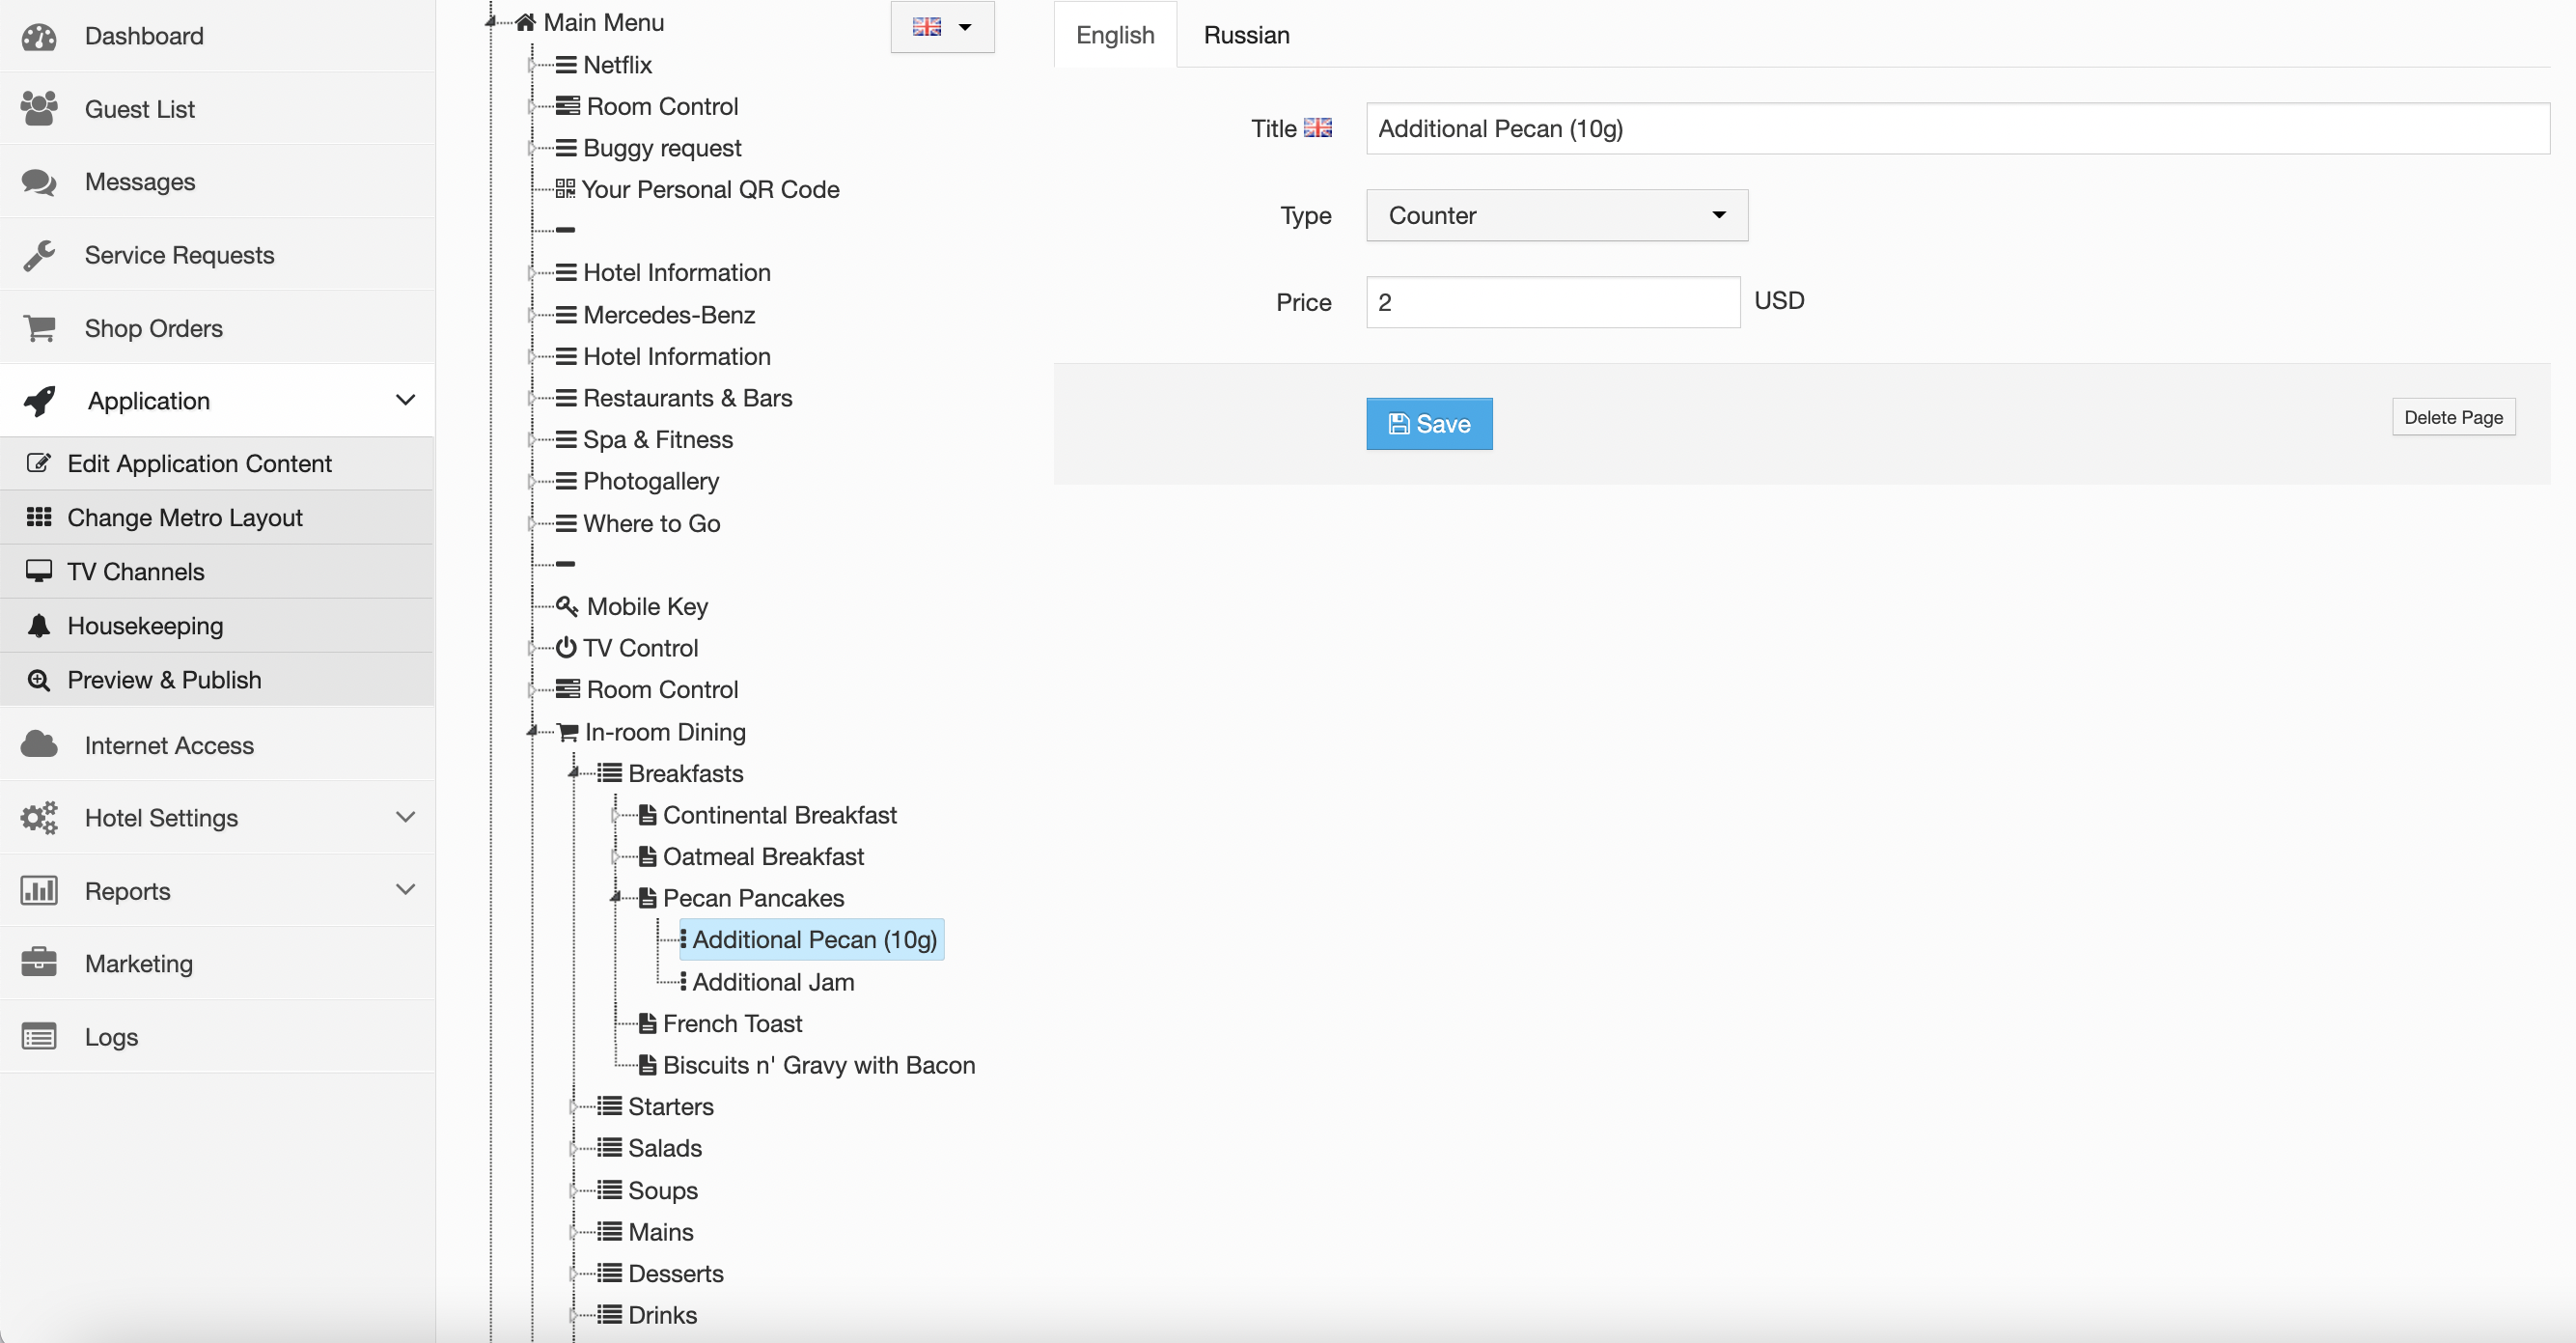
Task: Collapse the Application sidebar section chevron
Action: tap(405, 400)
